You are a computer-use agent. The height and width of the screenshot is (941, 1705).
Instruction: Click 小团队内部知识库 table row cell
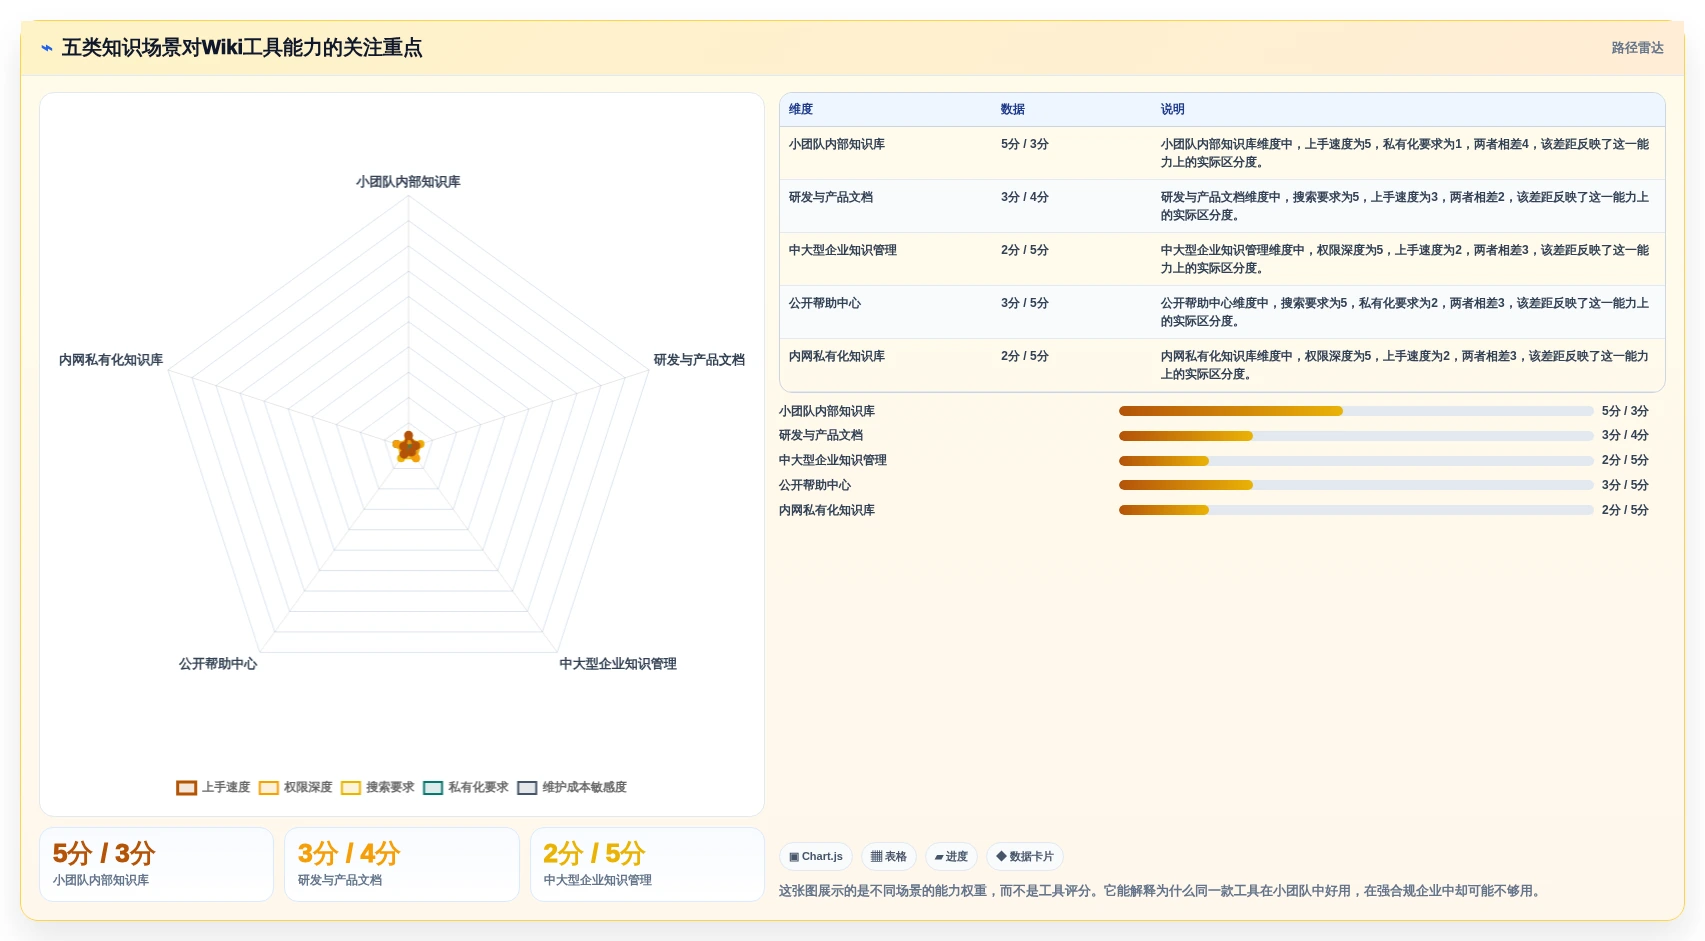pos(837,145)
